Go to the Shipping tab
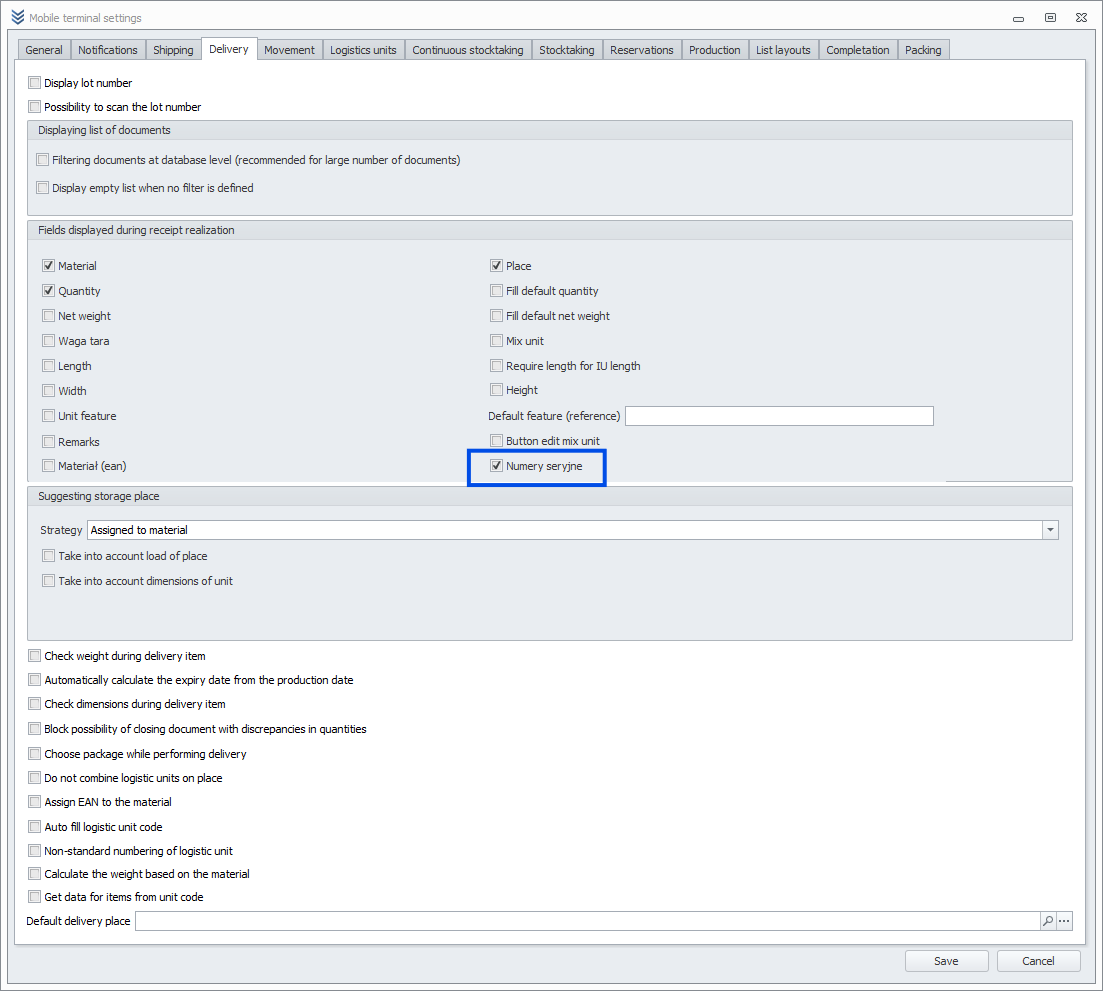 pos(173,50)
